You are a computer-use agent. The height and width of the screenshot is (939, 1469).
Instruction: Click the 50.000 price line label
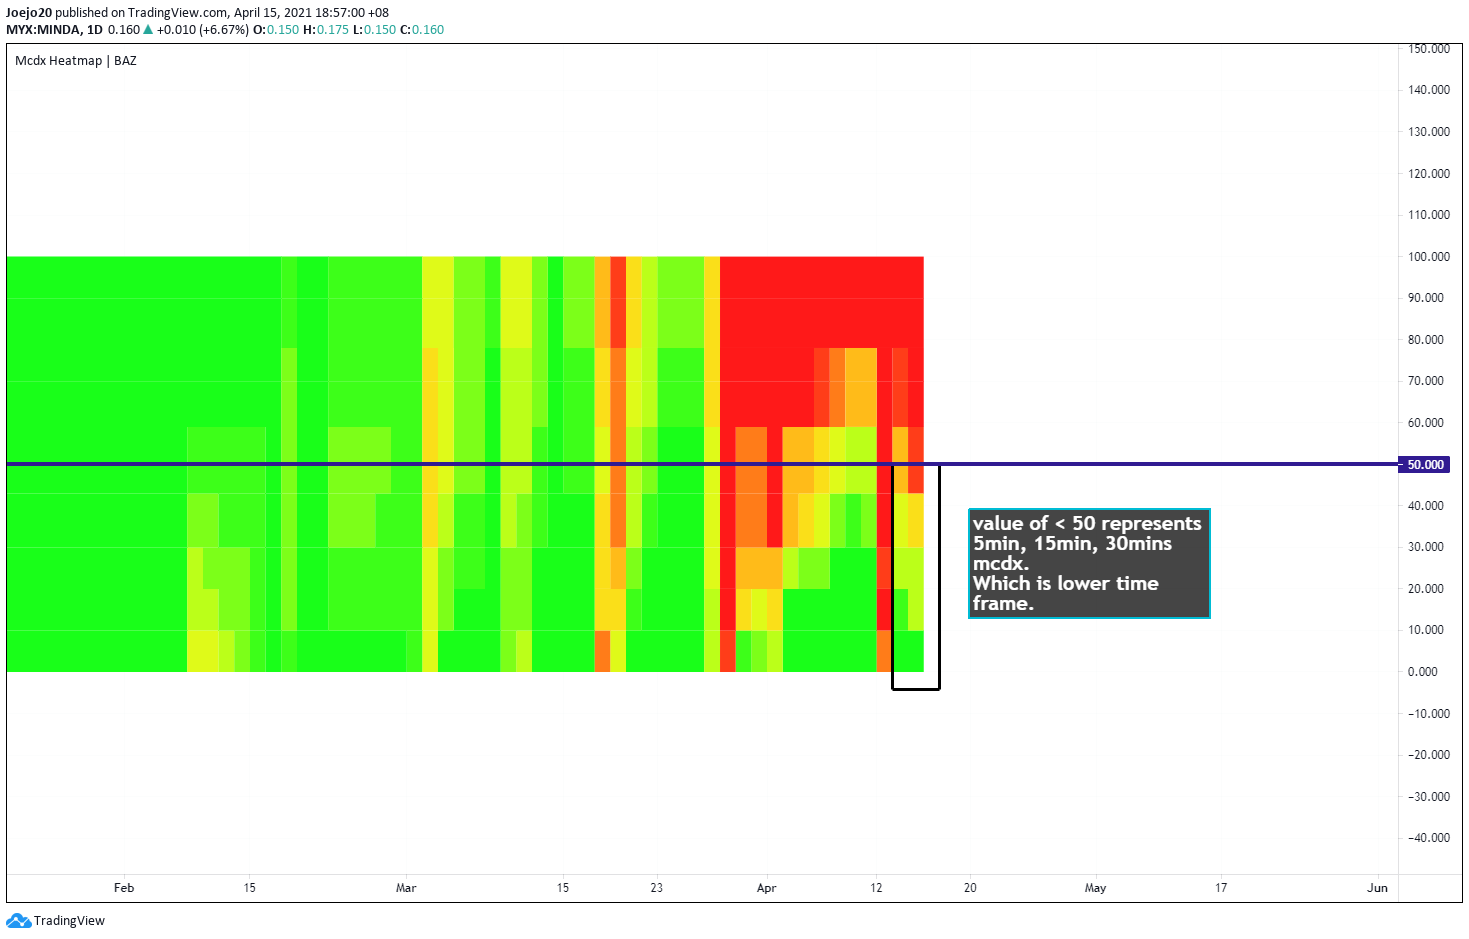1425,465
